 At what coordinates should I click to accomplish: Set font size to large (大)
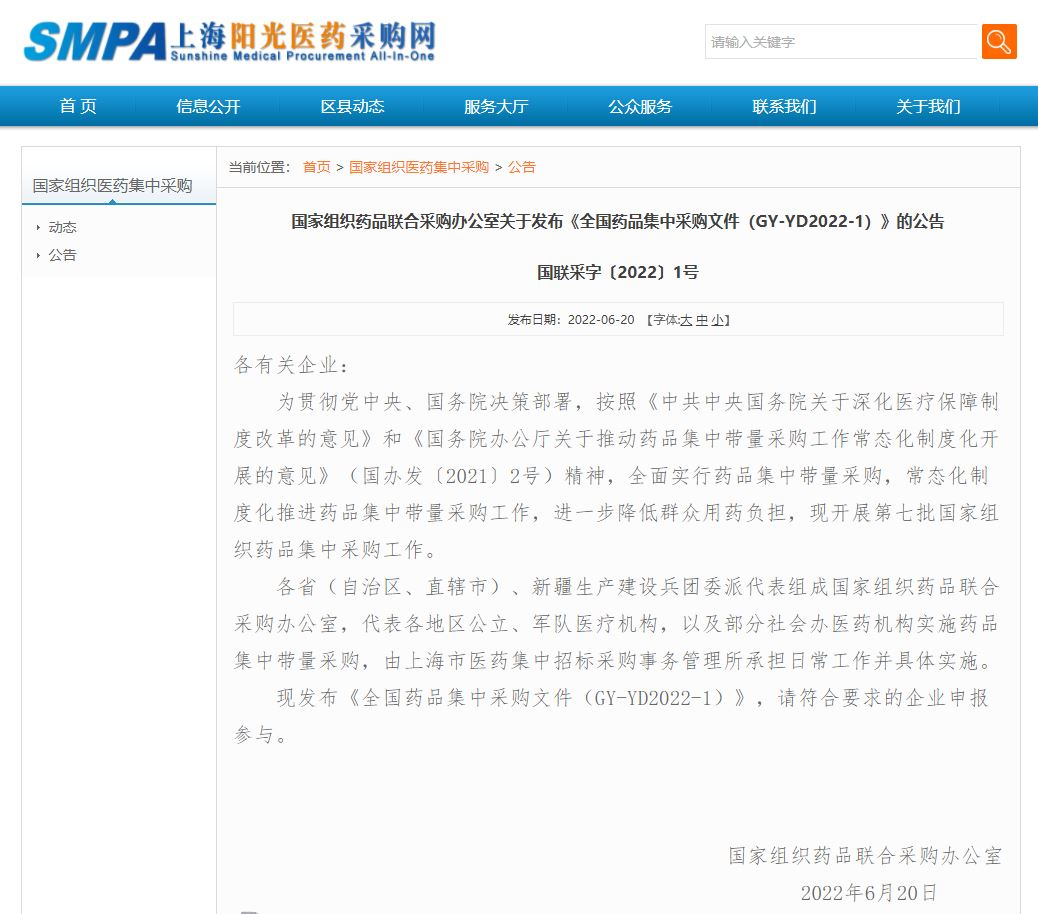[686, 320]
